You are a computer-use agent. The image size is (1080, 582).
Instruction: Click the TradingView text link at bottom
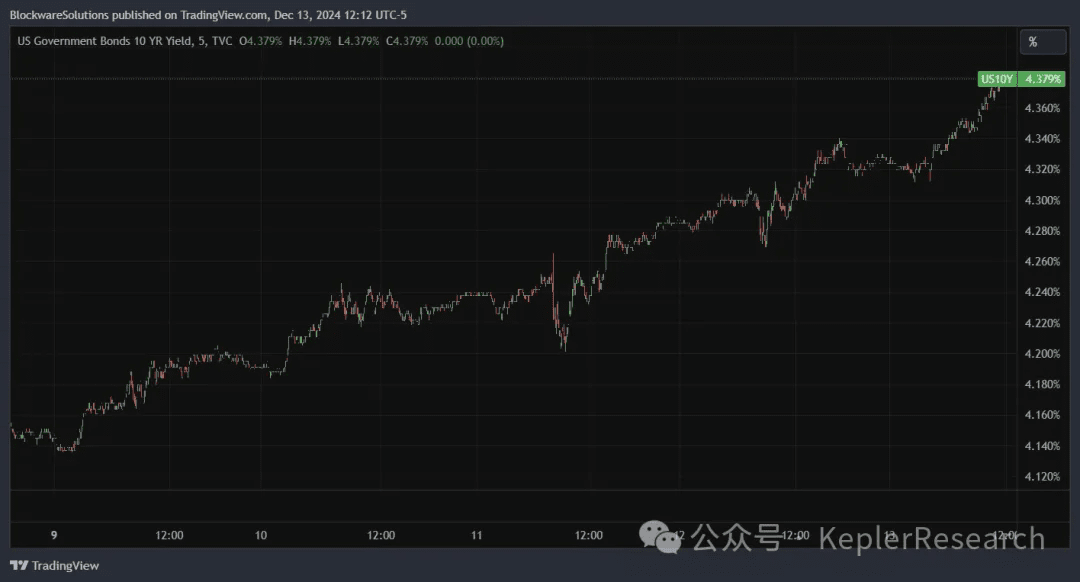click(x=65, y=565)
